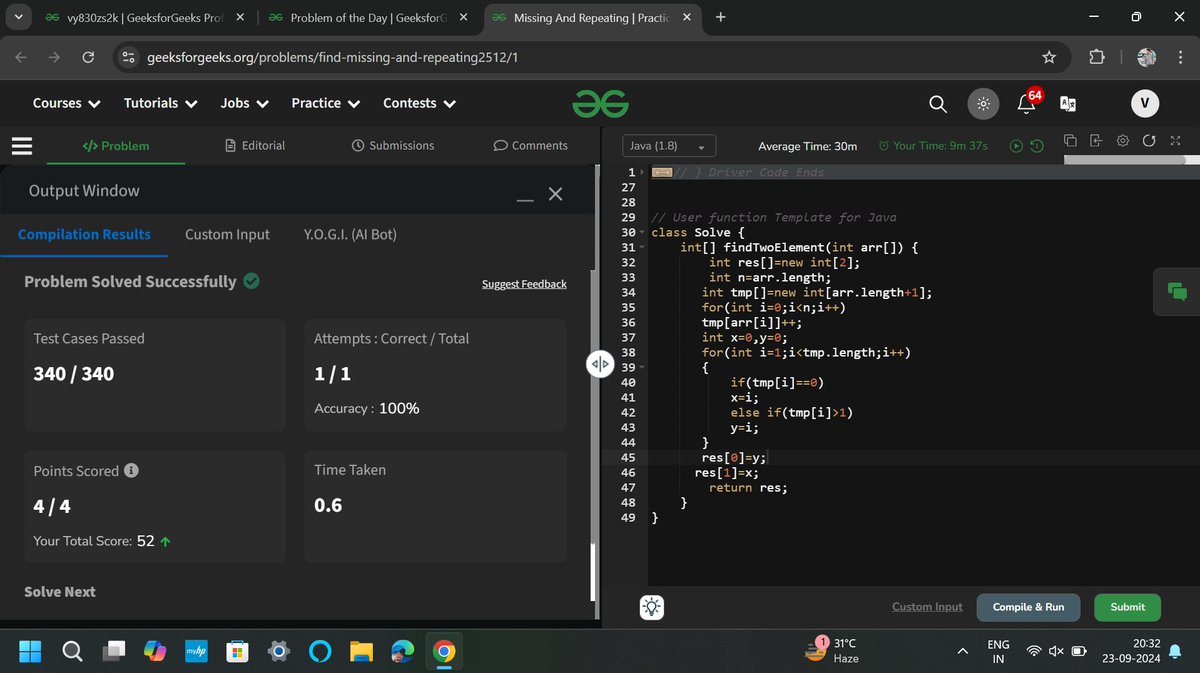The width and height of the screenshot is (1200, 673).
Task: Open the hamburger sidebar menu
Action: pos(22,145)
